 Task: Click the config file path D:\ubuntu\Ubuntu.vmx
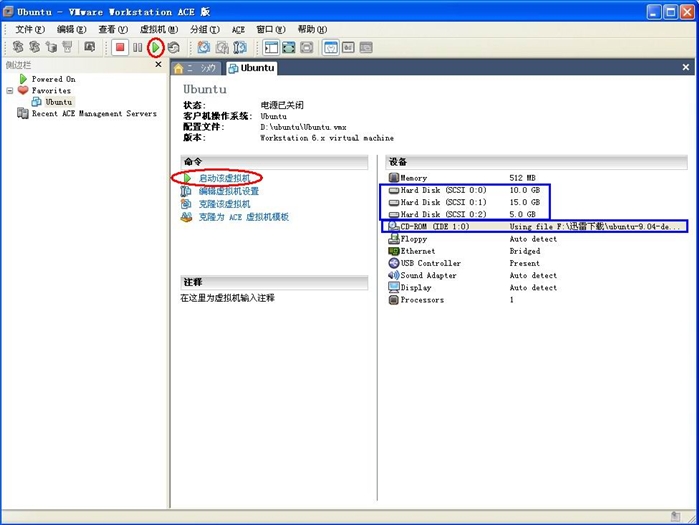(303, 127)
